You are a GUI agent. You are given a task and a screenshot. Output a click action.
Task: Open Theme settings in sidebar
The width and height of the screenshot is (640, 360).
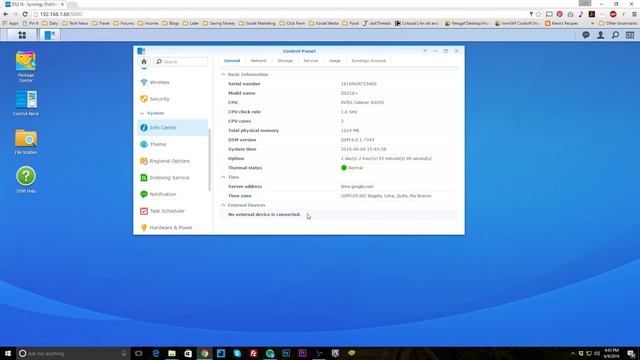click(x=172, y=144)
